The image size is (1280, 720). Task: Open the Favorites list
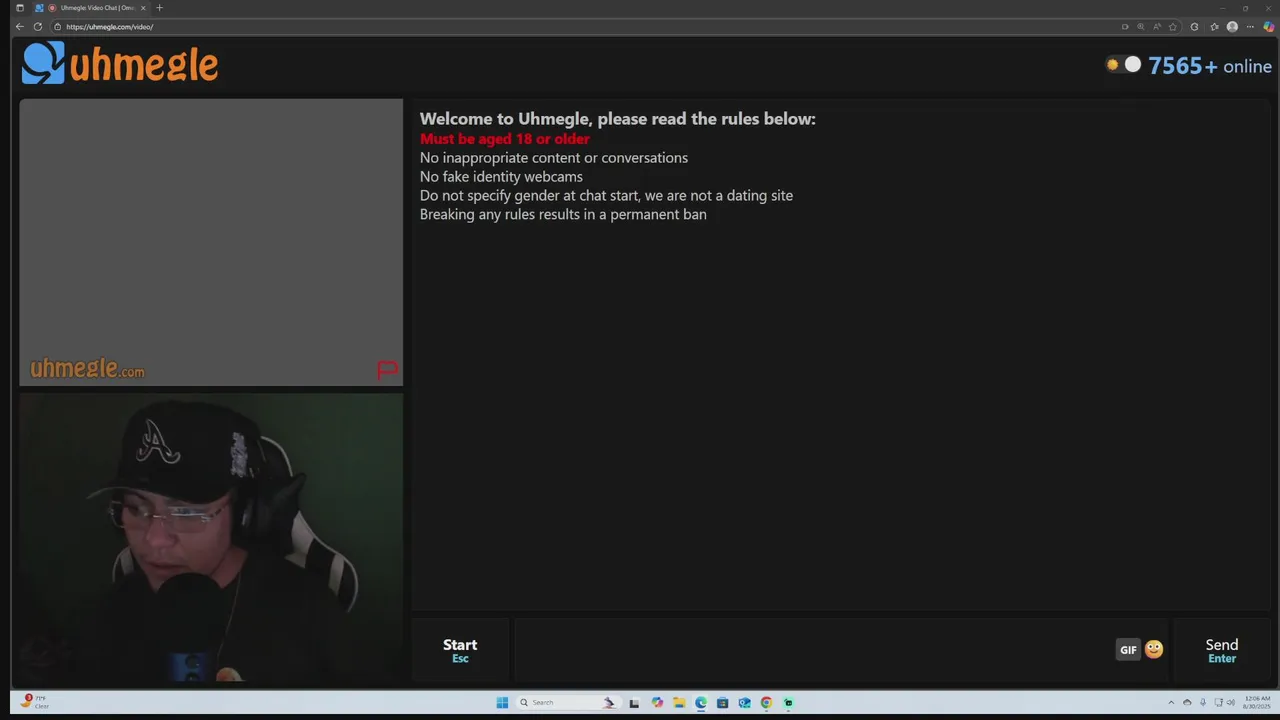[x=1214, y=27]
